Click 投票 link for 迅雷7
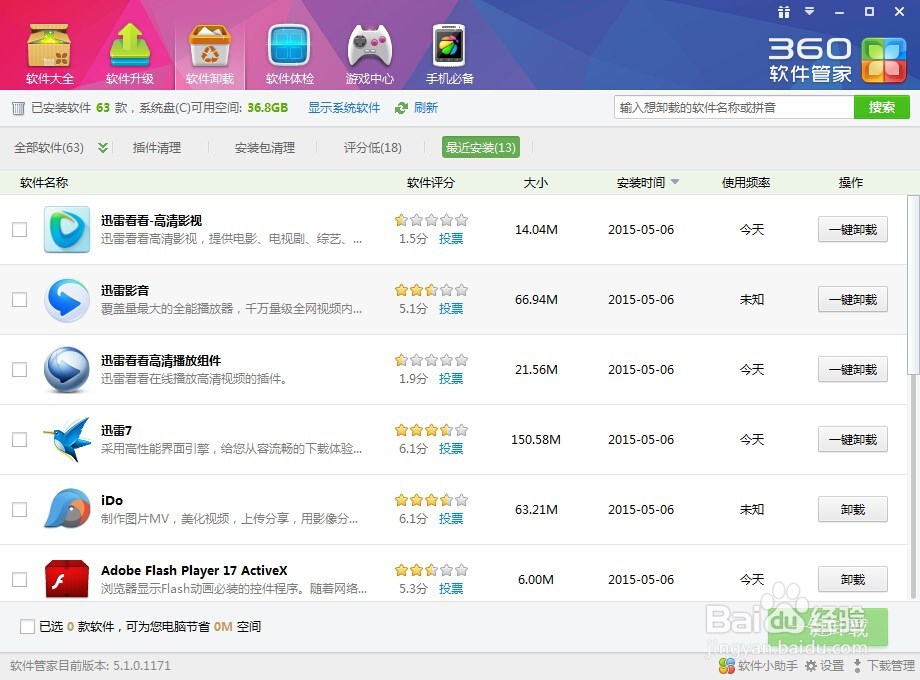 (451, 449)
